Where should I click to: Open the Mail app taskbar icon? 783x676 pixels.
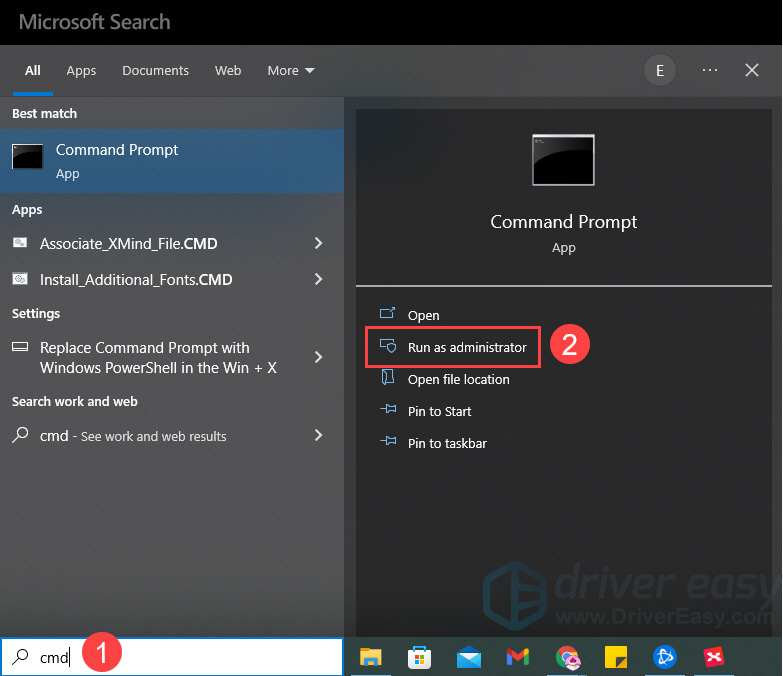[469, 657]
